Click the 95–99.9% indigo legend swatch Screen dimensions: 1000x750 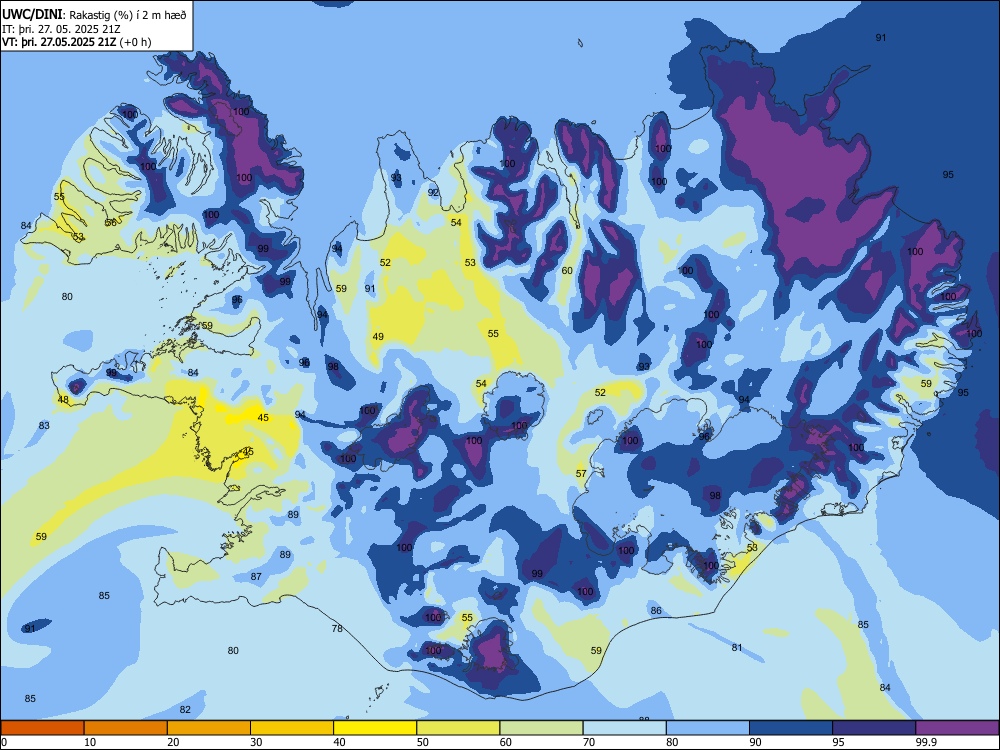[874, 727]
